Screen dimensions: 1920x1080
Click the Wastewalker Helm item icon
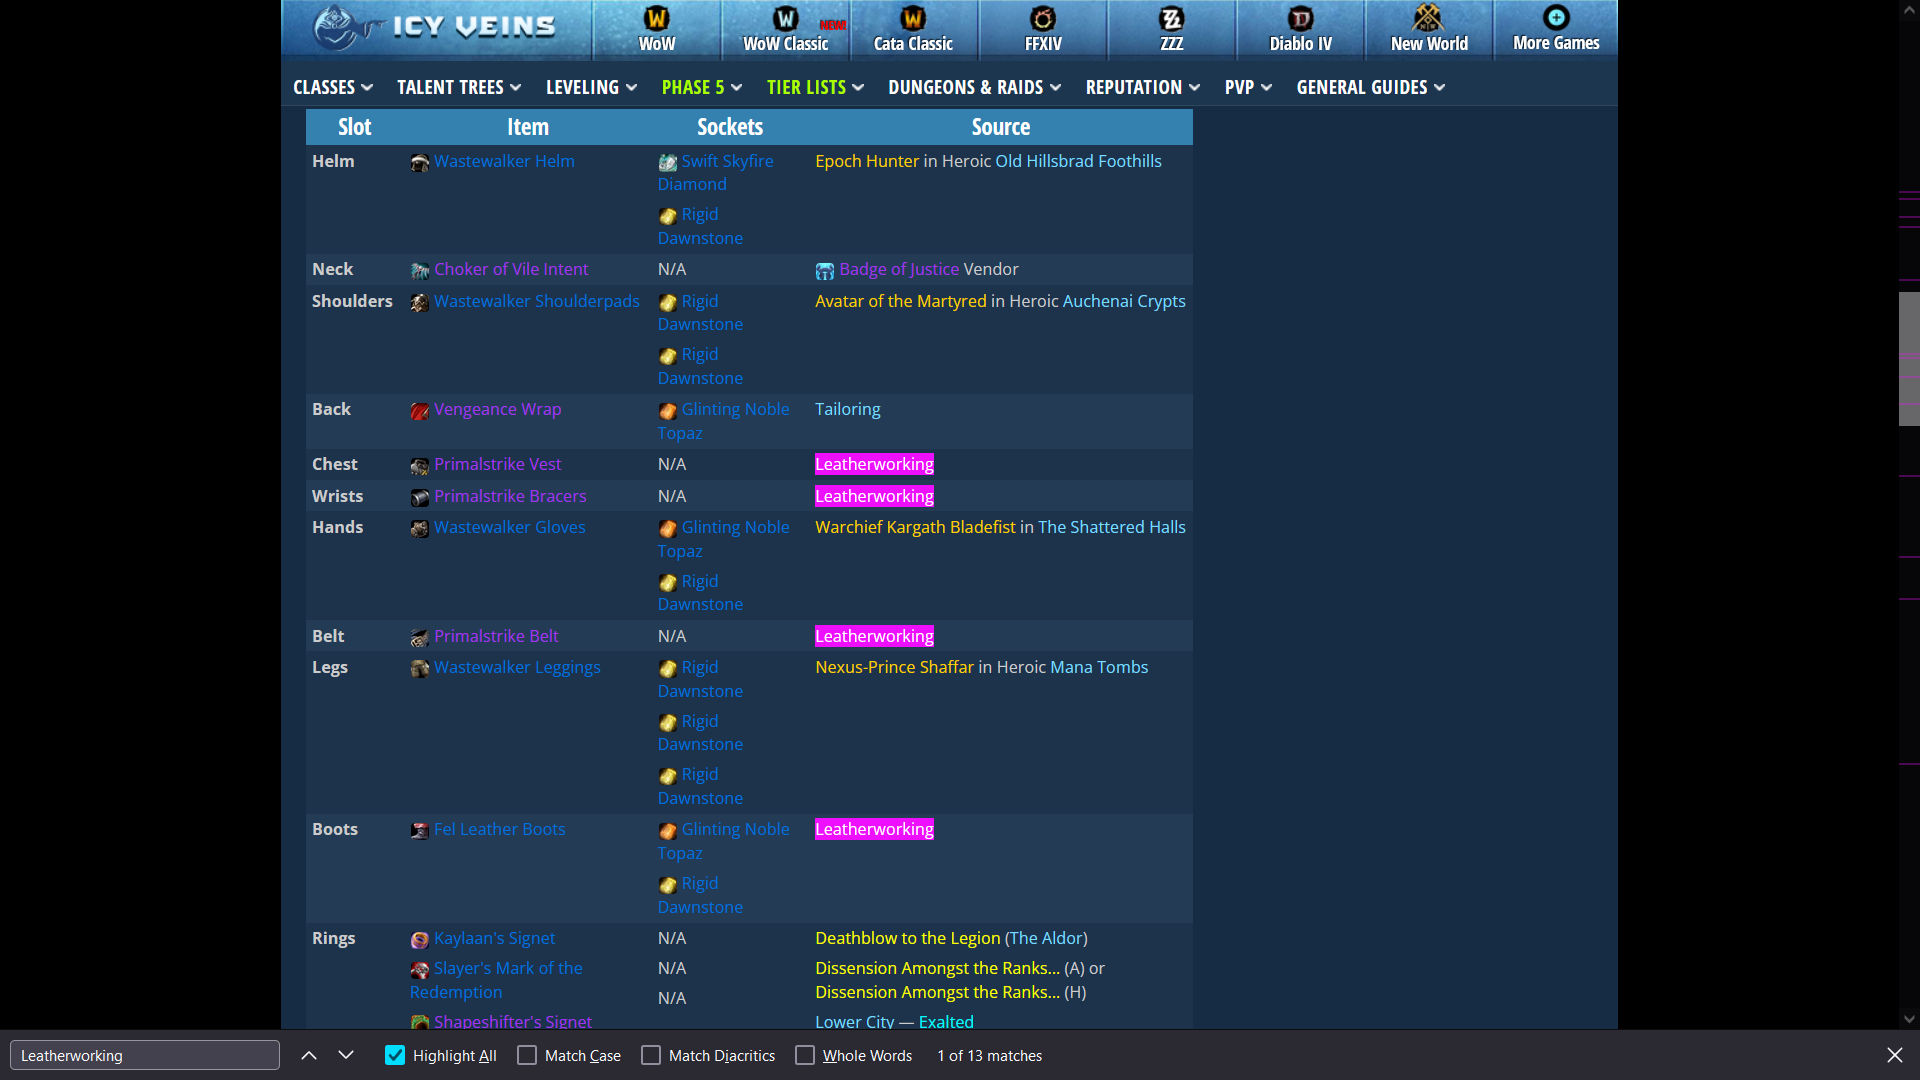pyautogui.click(x=419, y=162)
